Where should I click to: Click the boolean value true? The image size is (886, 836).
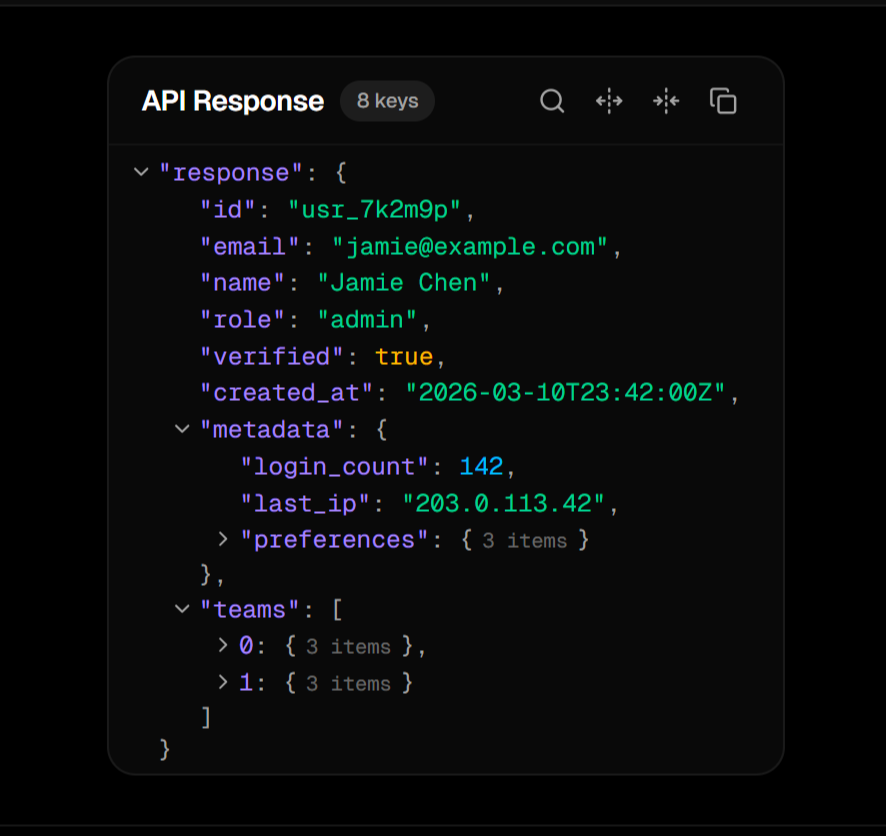[x=404, y=357]
